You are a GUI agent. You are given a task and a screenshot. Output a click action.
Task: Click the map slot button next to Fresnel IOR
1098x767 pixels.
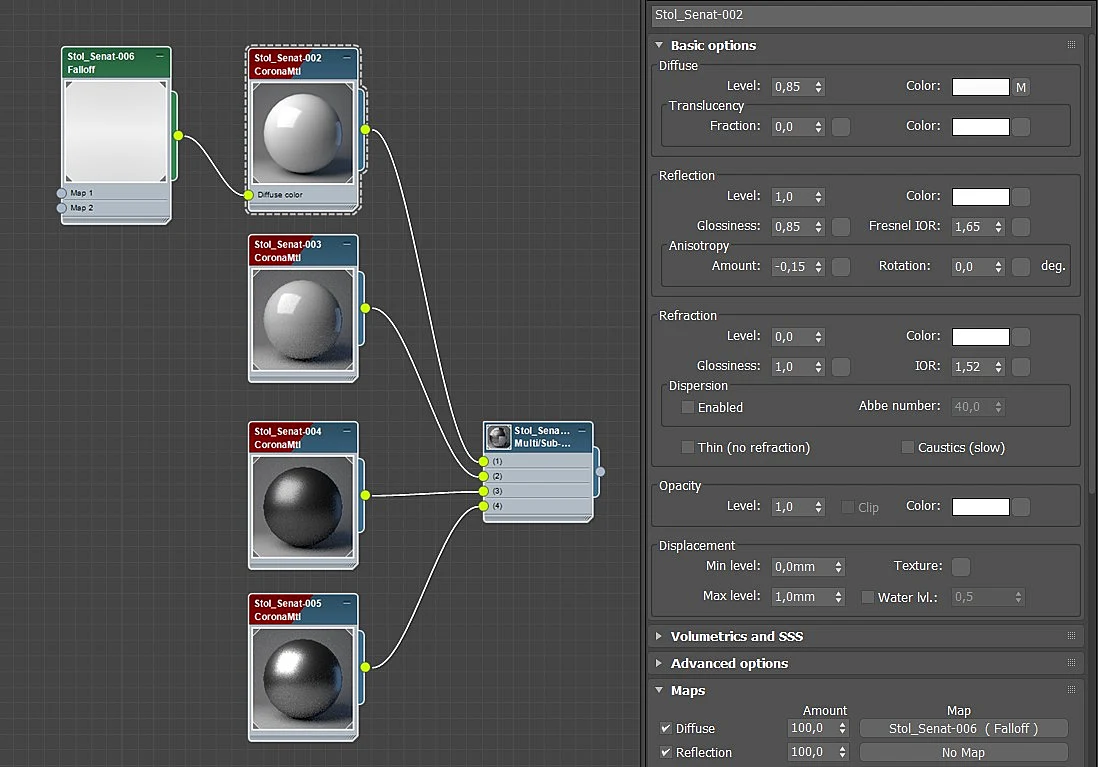click(1021, 226)
